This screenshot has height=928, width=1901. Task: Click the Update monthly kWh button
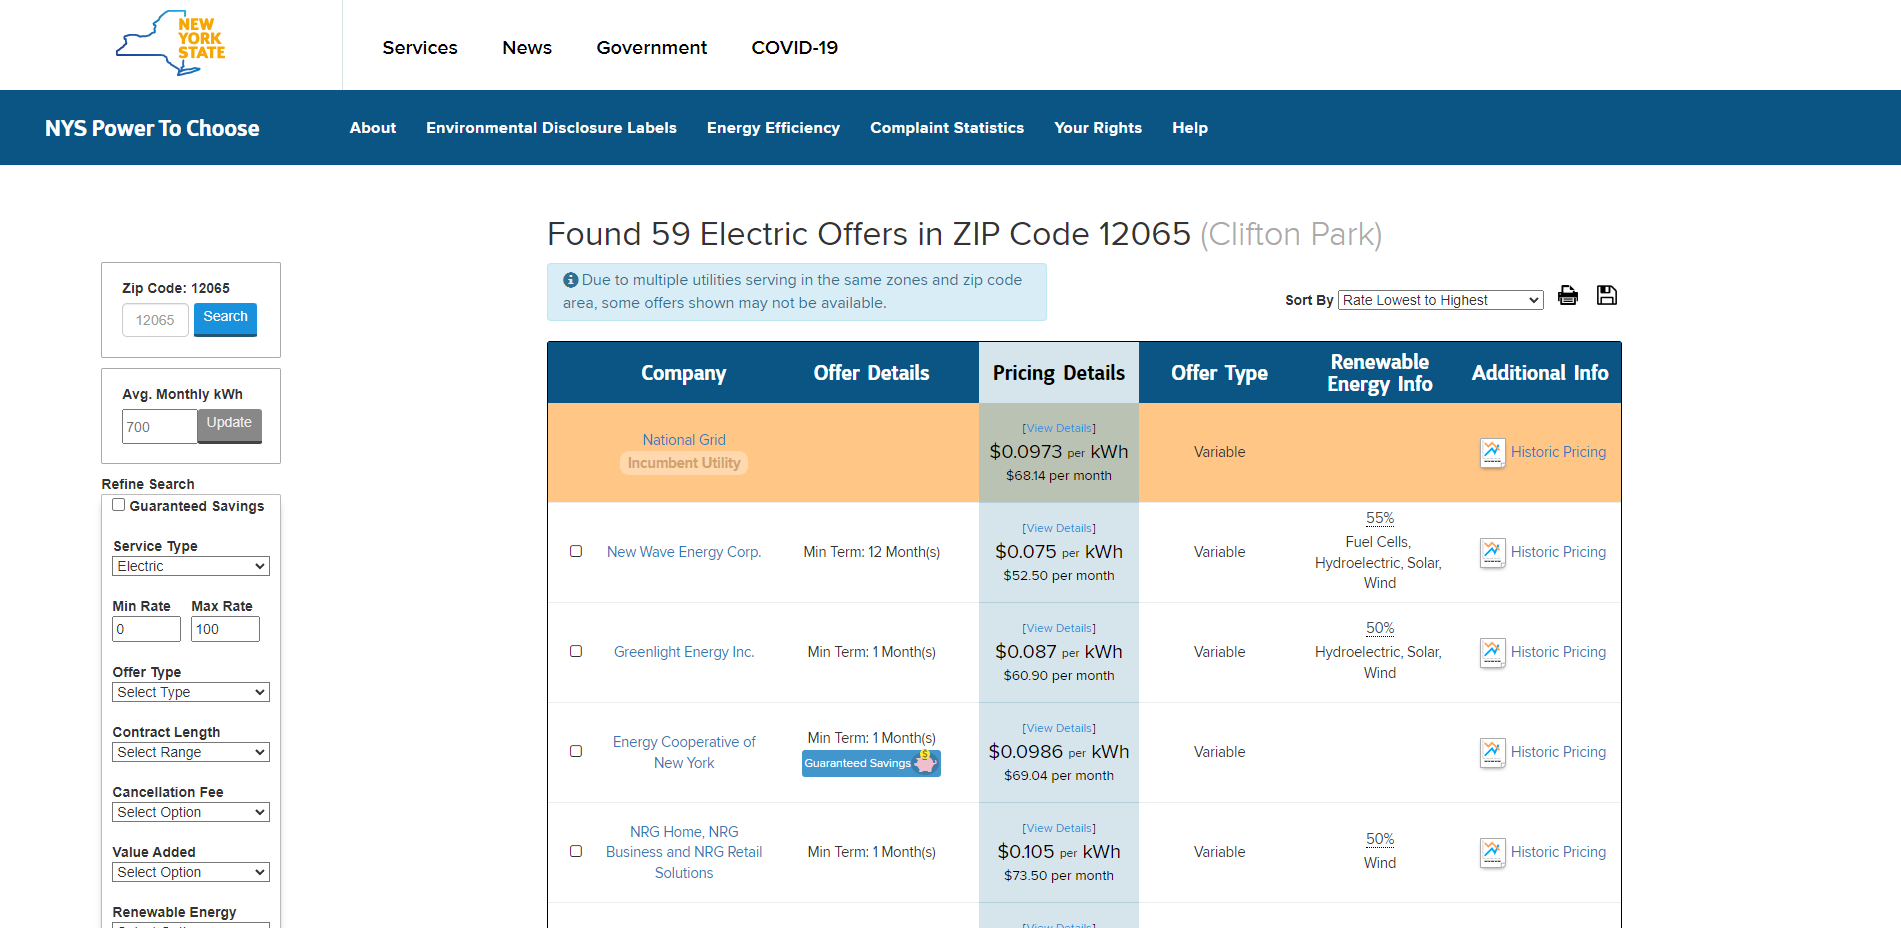pyautogui.click(x=229, y=425)
